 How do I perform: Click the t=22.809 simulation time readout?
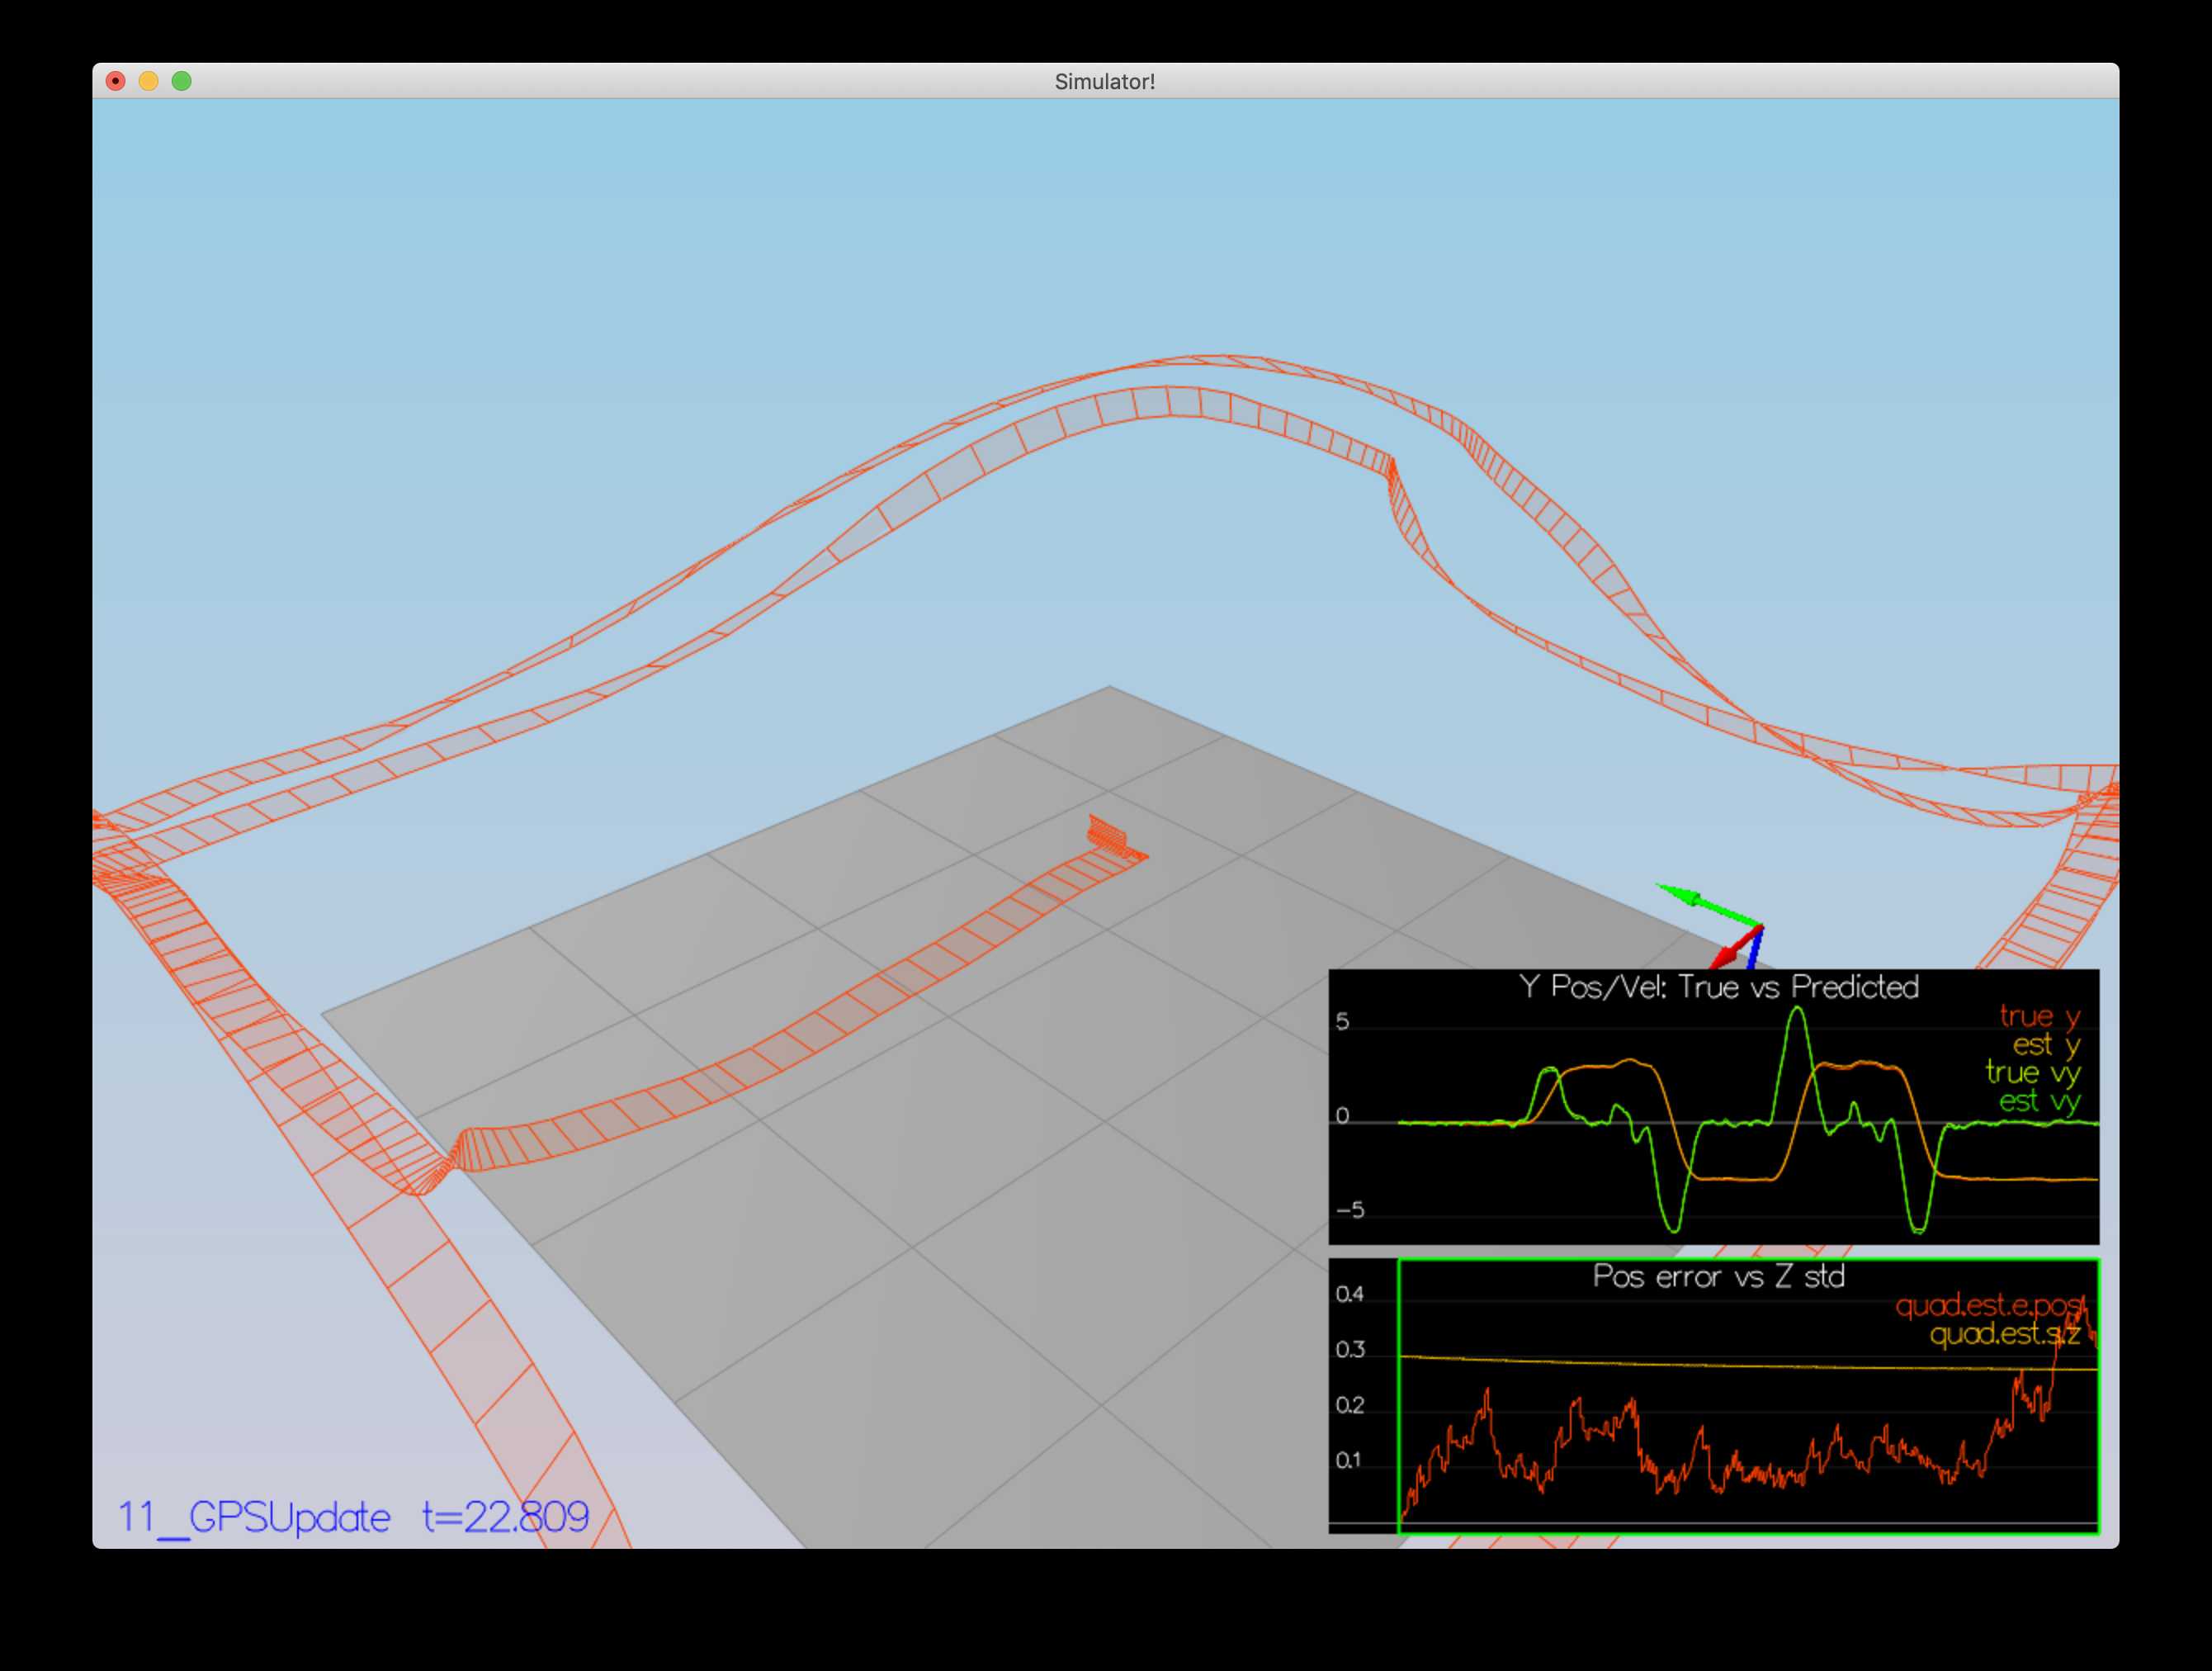506,1518
